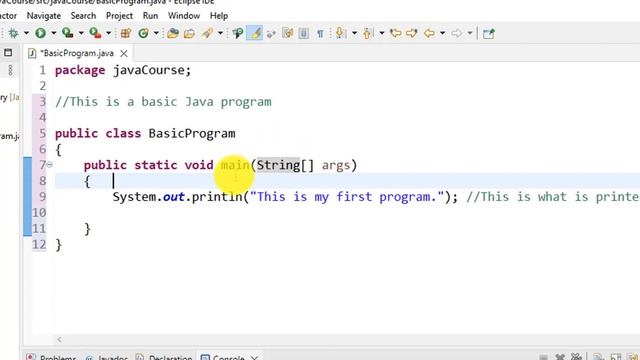640x360 pixels.
Task: Click the Open Type icon
Action: pyautogui.click(x=173, y=33)
